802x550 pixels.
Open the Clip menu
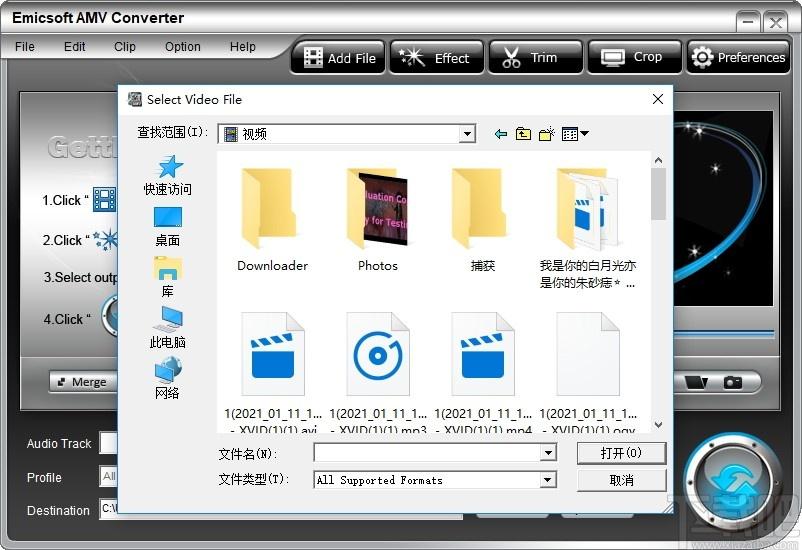tap(125, 47)
